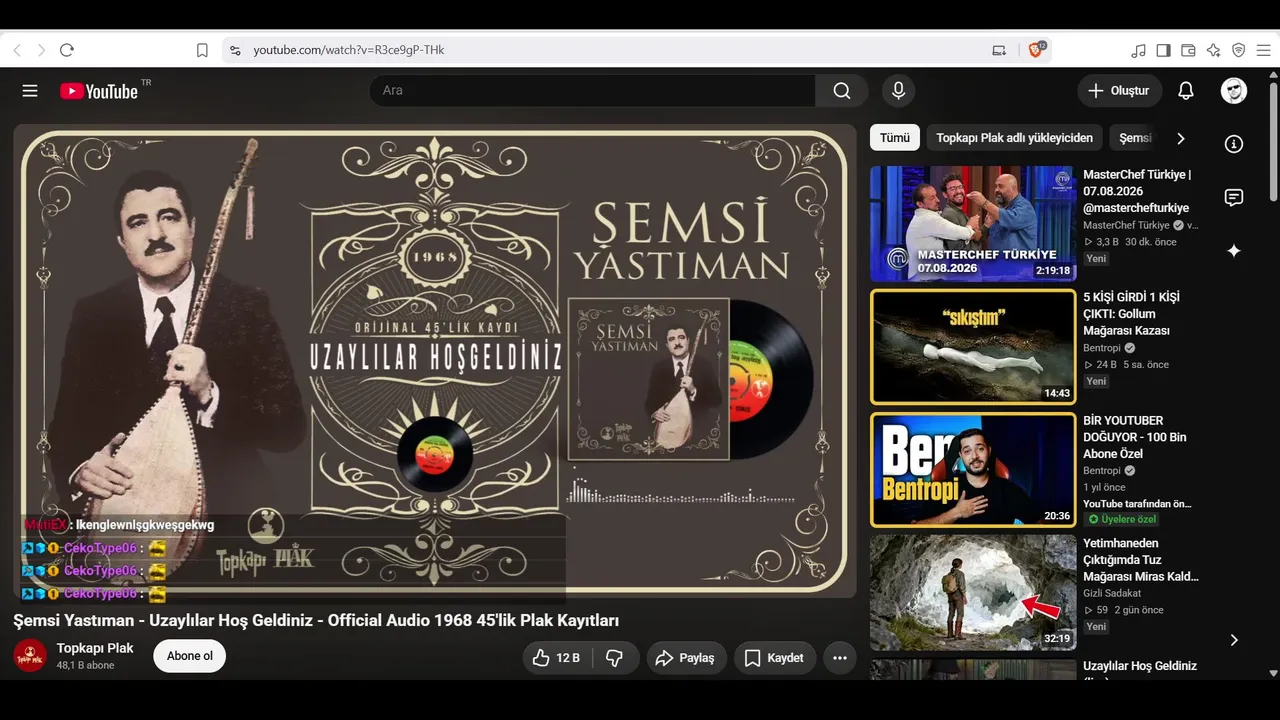
Task: Open 'MasterChef Türkiye | 07.08.2026' video title
Action: point(1137,191)
